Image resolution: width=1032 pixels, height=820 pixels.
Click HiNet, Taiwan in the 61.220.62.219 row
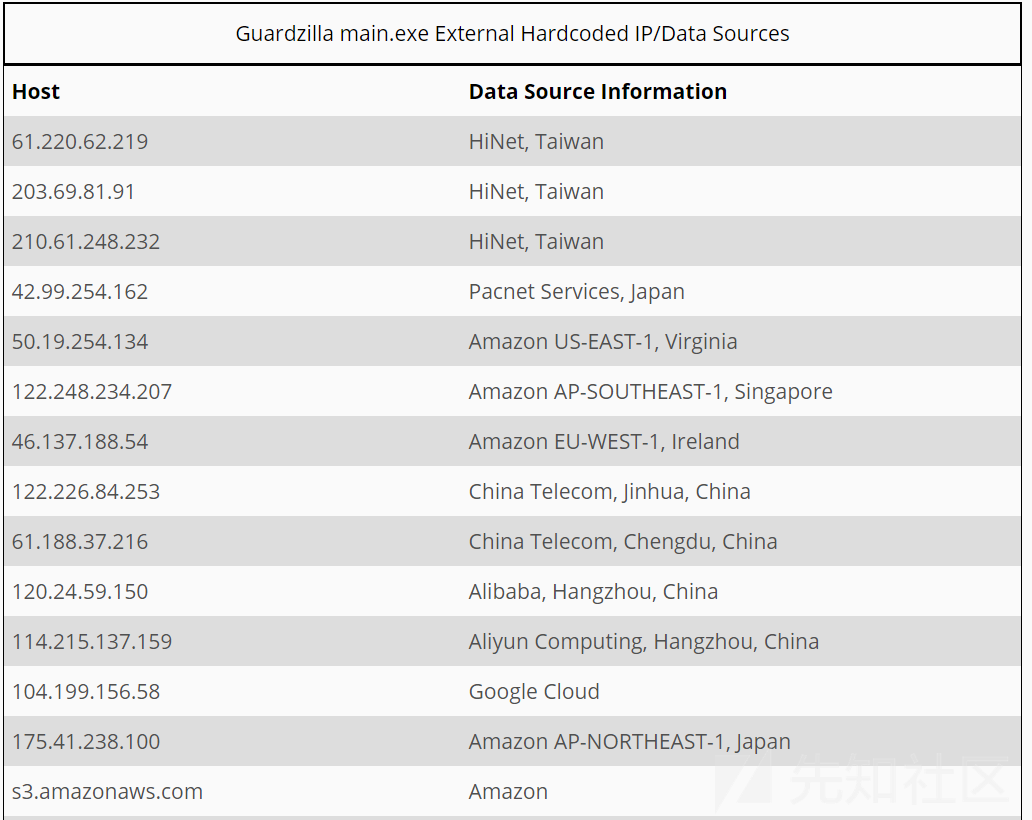click(536, 141)
